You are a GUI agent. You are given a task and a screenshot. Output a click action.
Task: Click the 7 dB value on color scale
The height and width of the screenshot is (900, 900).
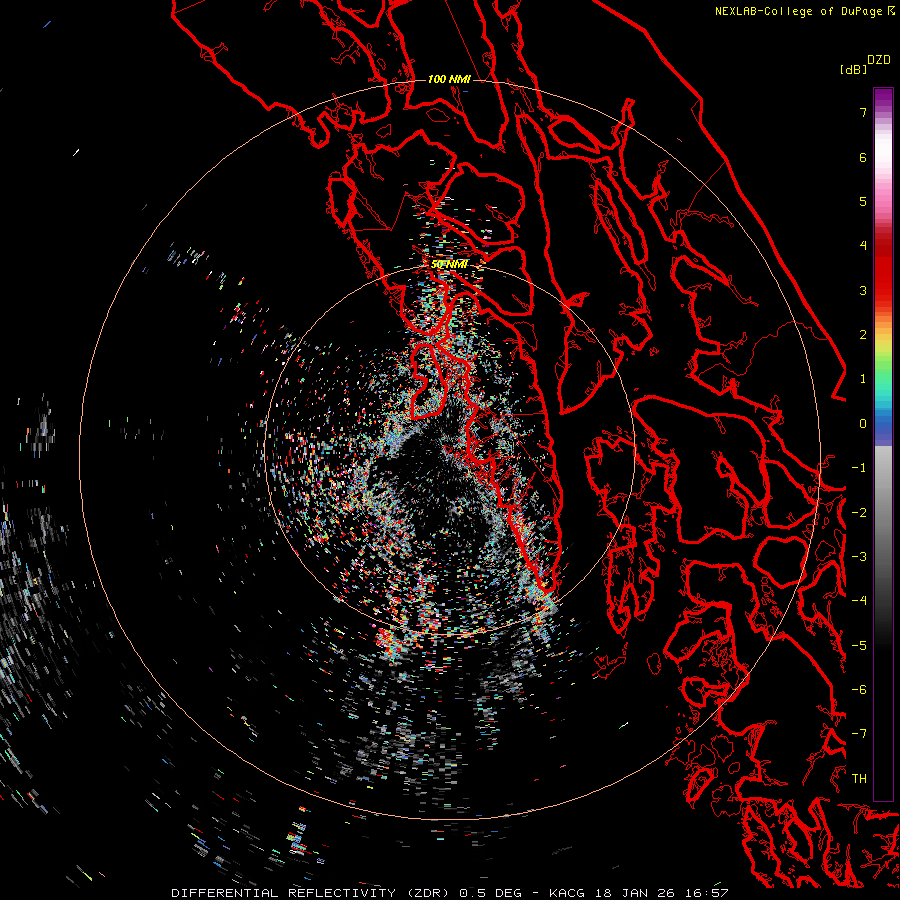click(x=863, y=112)
